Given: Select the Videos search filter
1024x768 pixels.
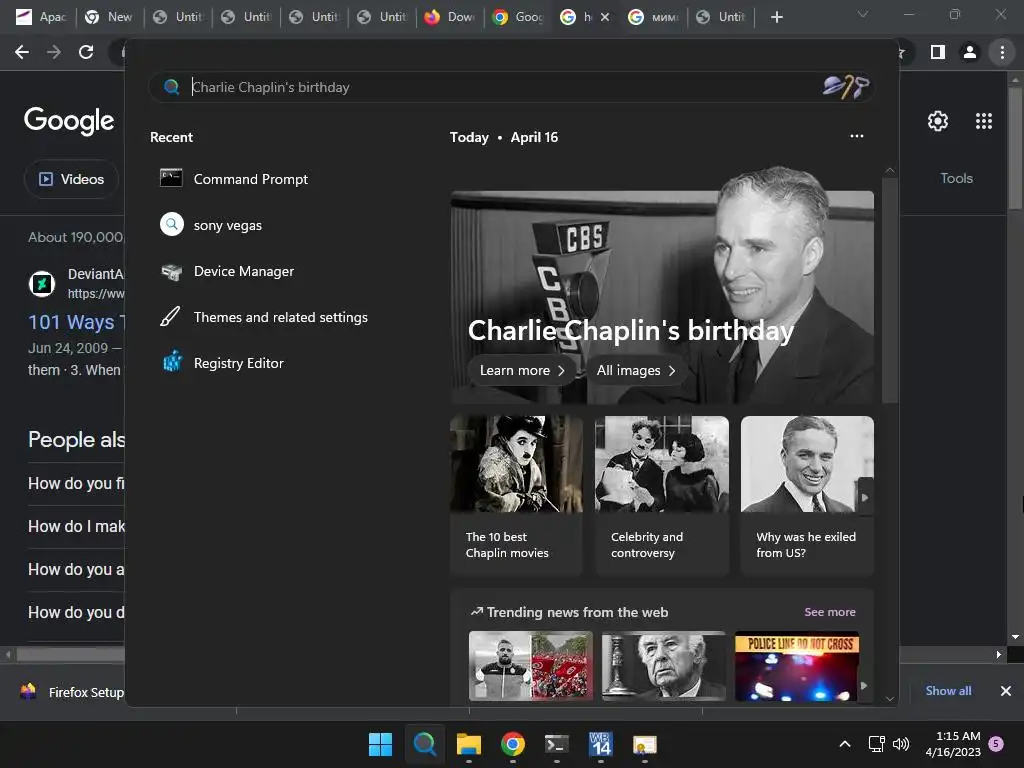Looking at the screenshot, I should (72, 179).
